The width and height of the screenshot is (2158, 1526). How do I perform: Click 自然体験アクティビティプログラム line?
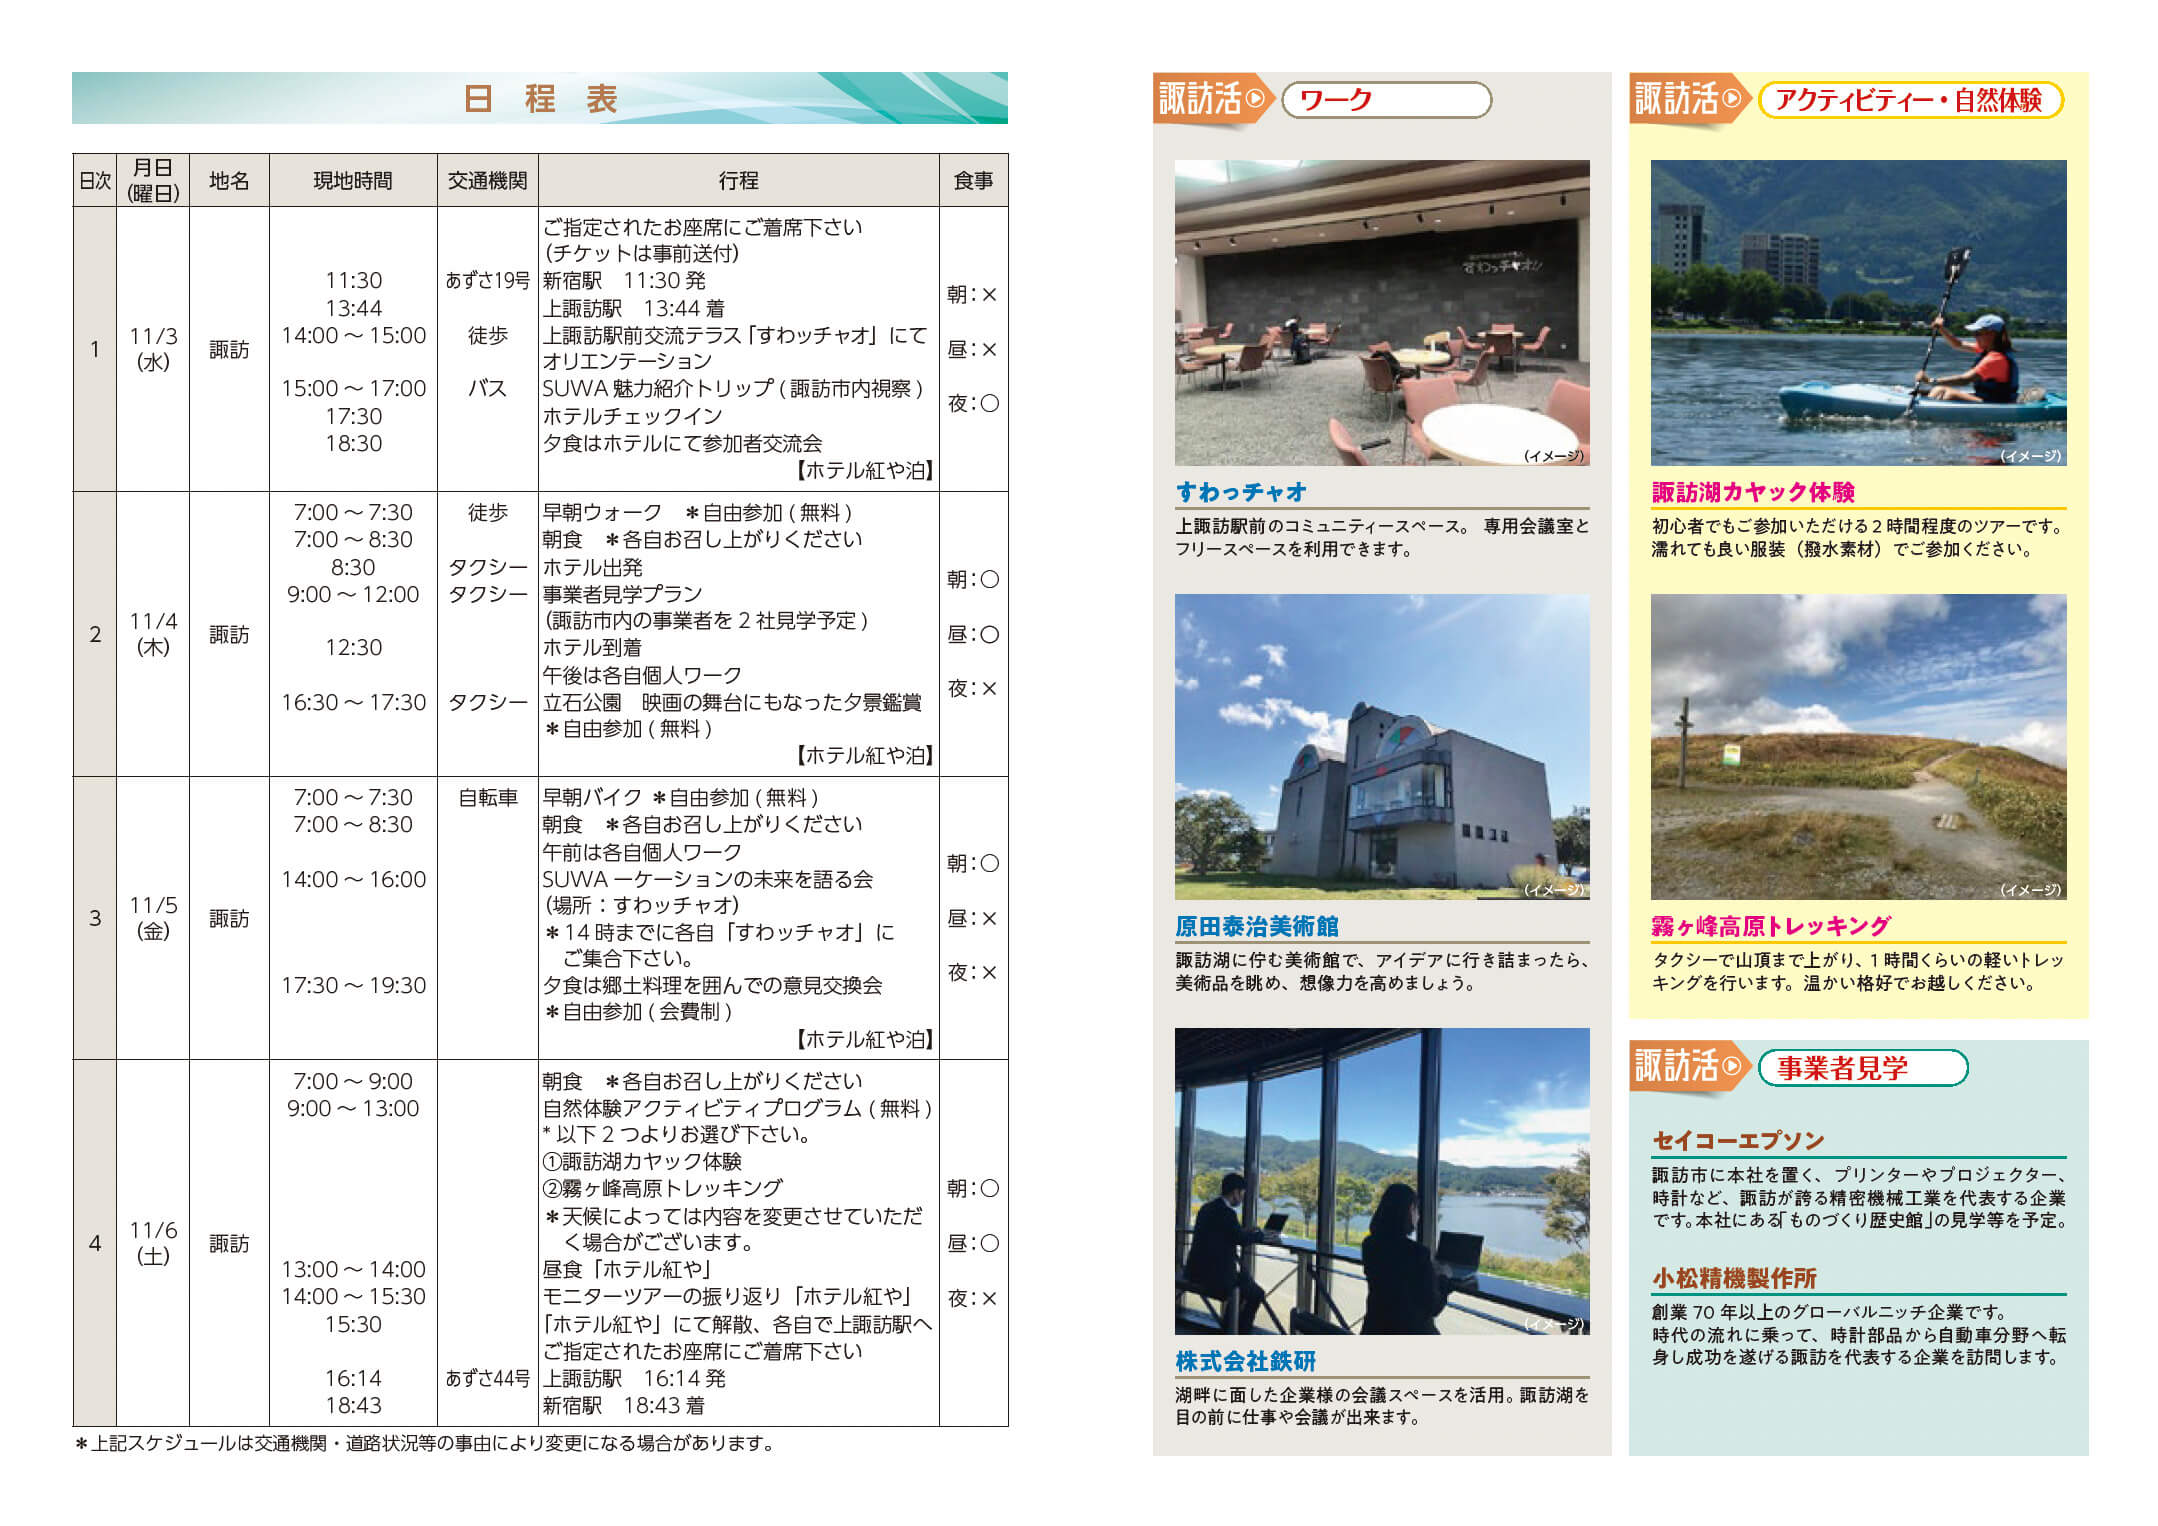point(737,1108)
